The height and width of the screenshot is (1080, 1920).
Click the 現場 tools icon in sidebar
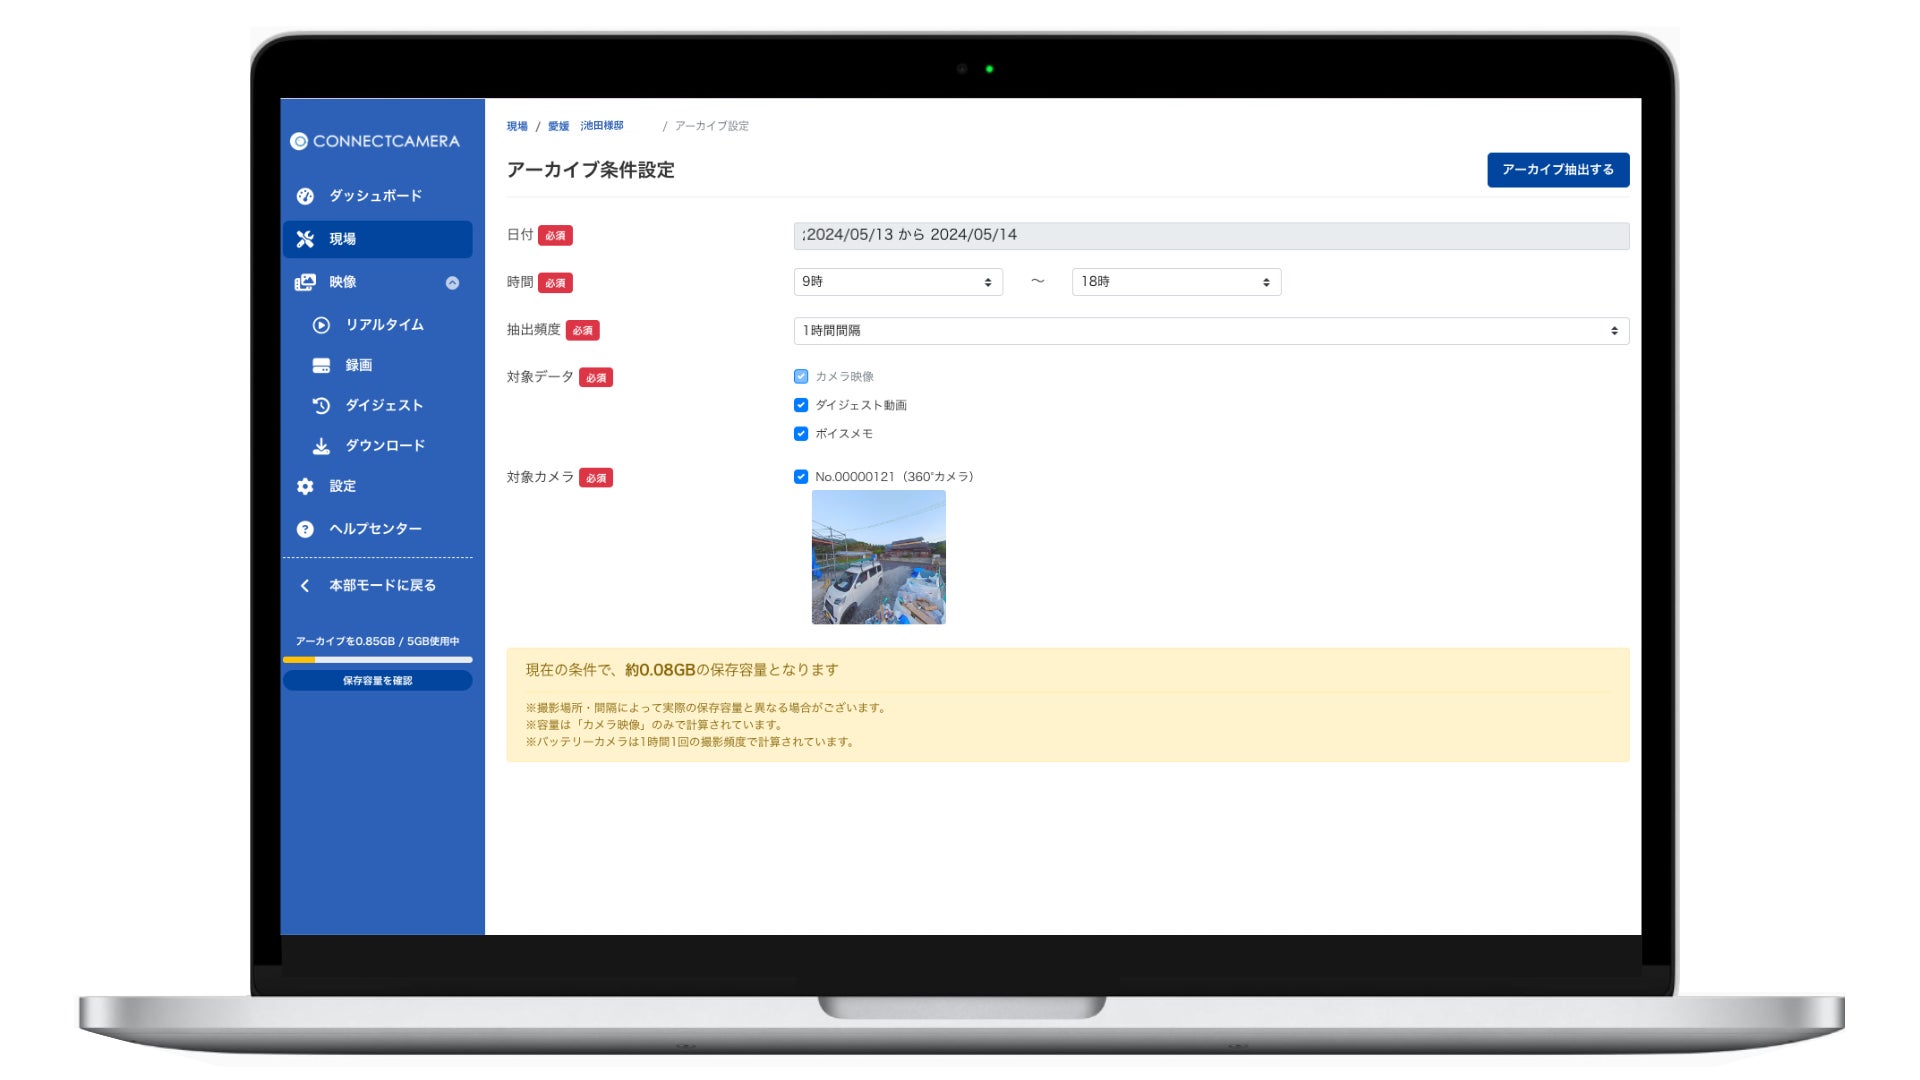click(x=305, y=239)
